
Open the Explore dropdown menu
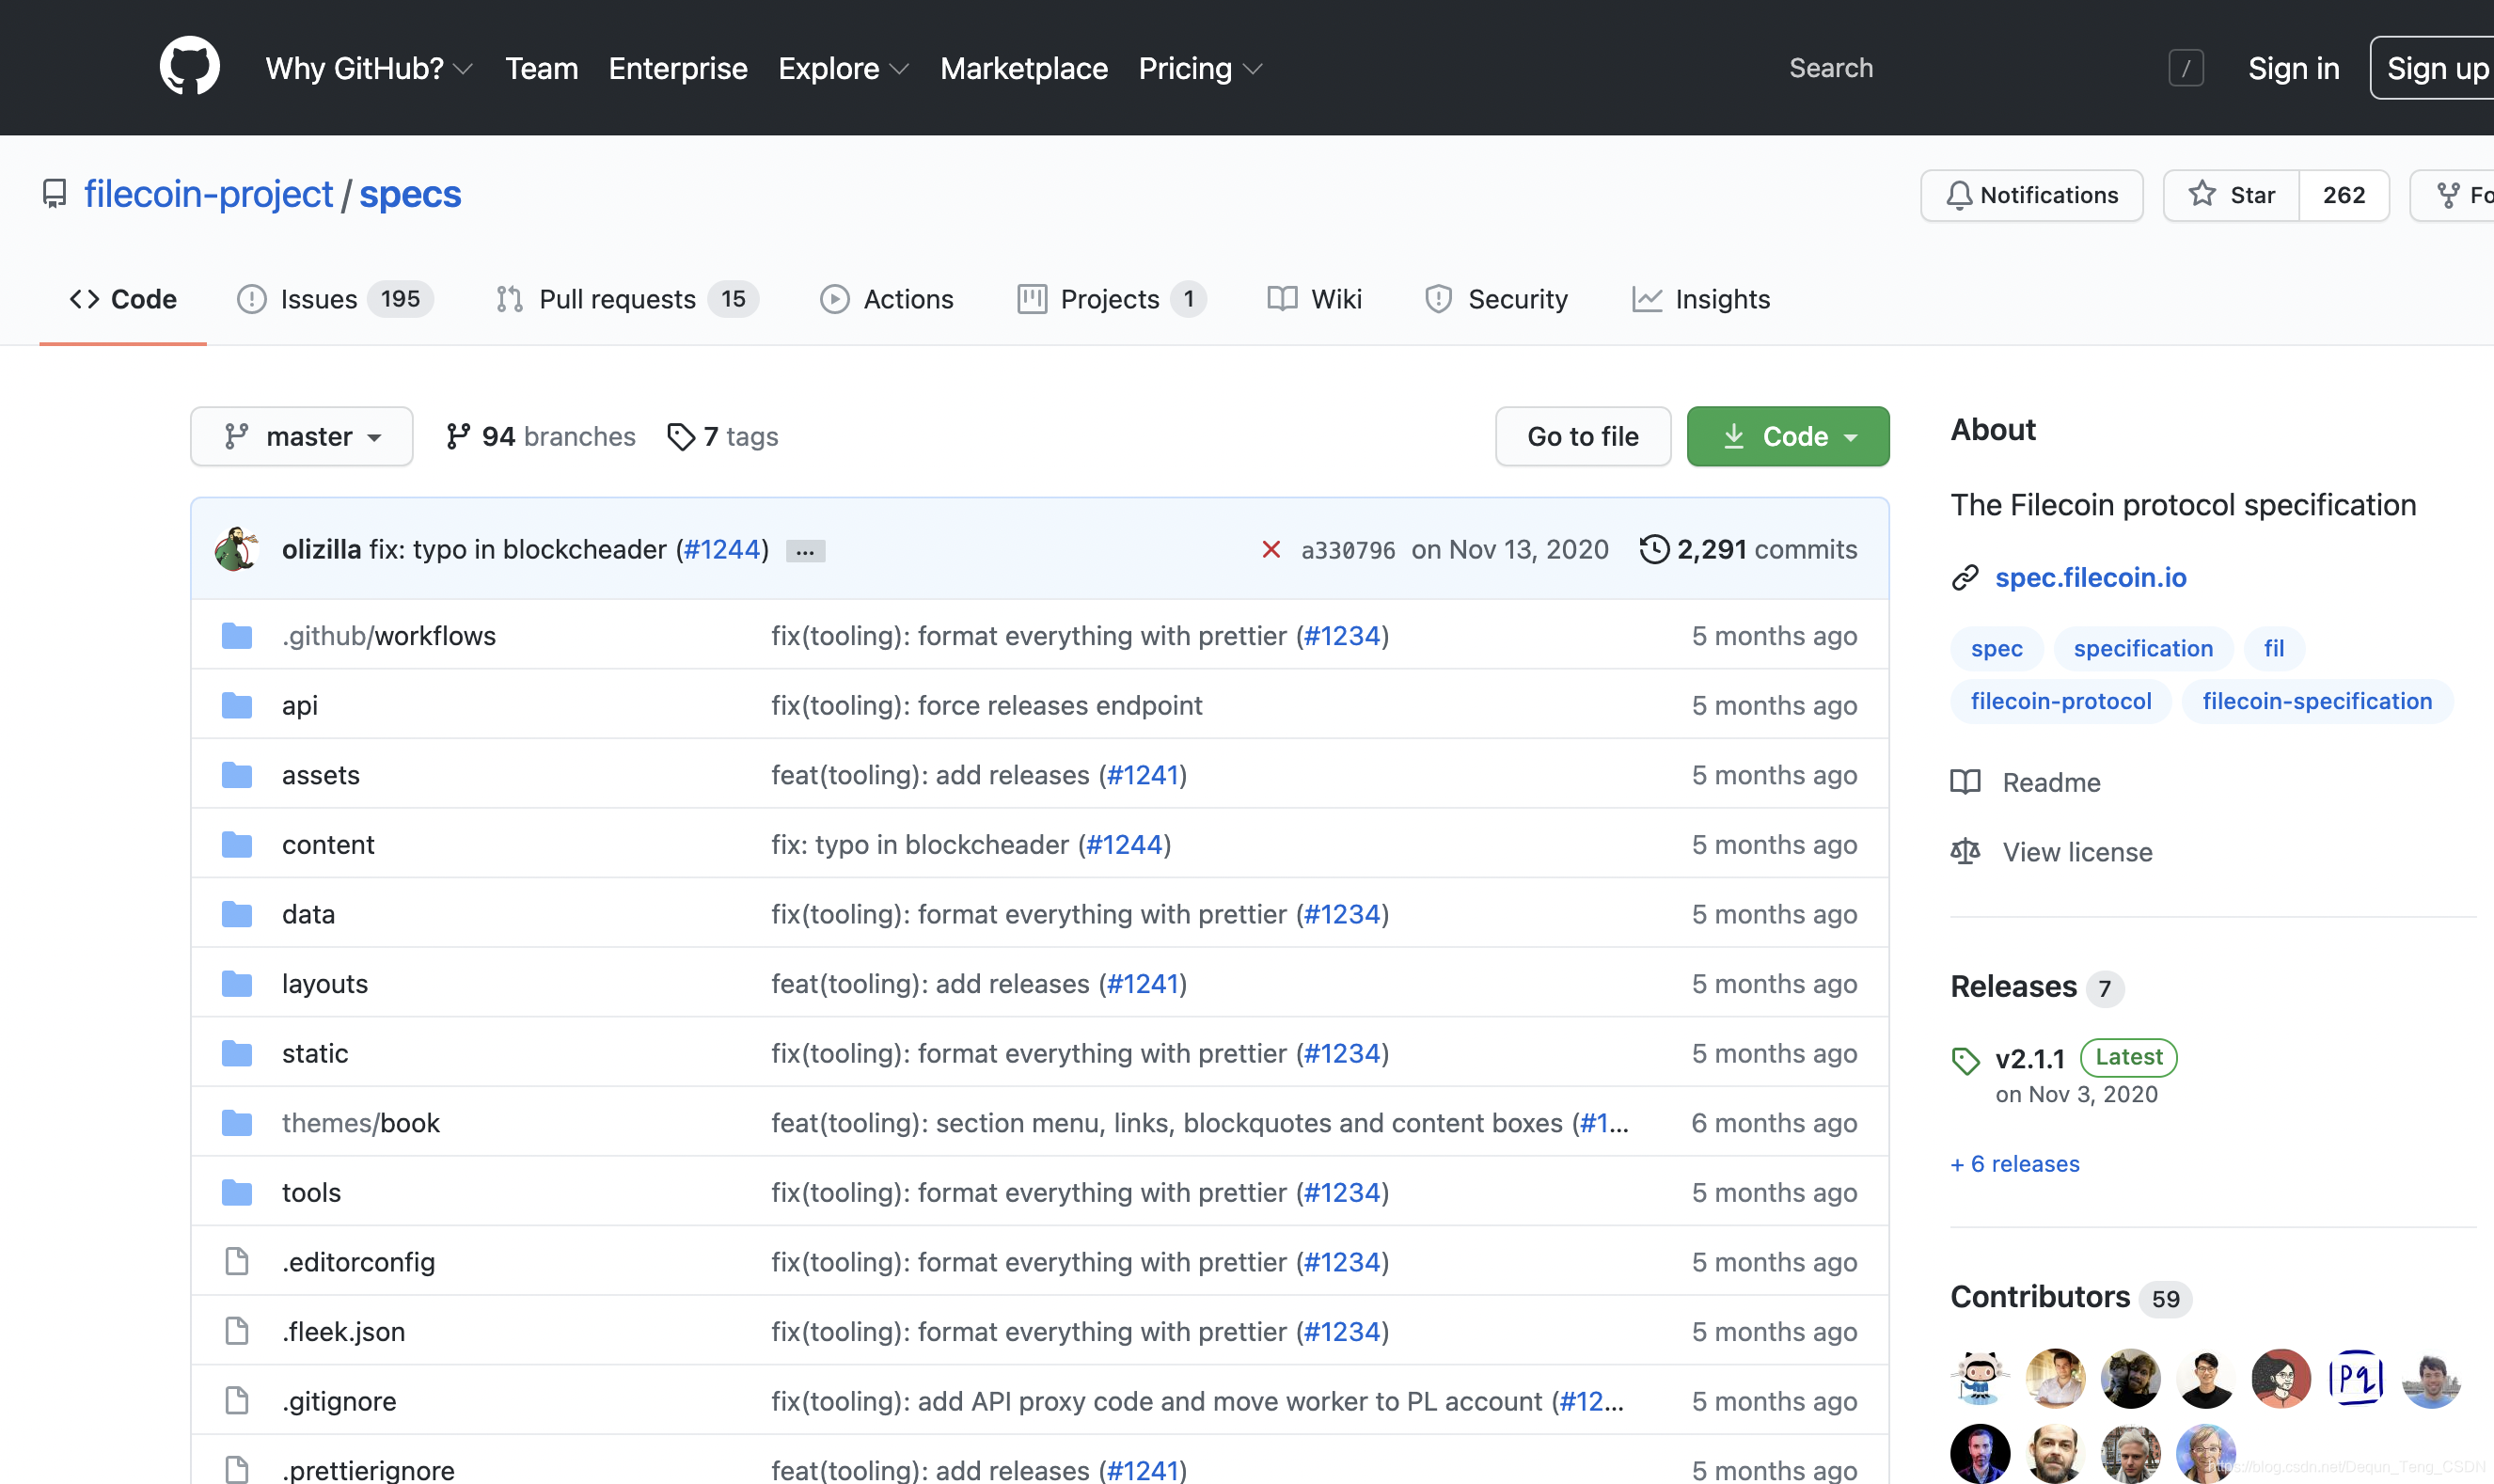843,68
